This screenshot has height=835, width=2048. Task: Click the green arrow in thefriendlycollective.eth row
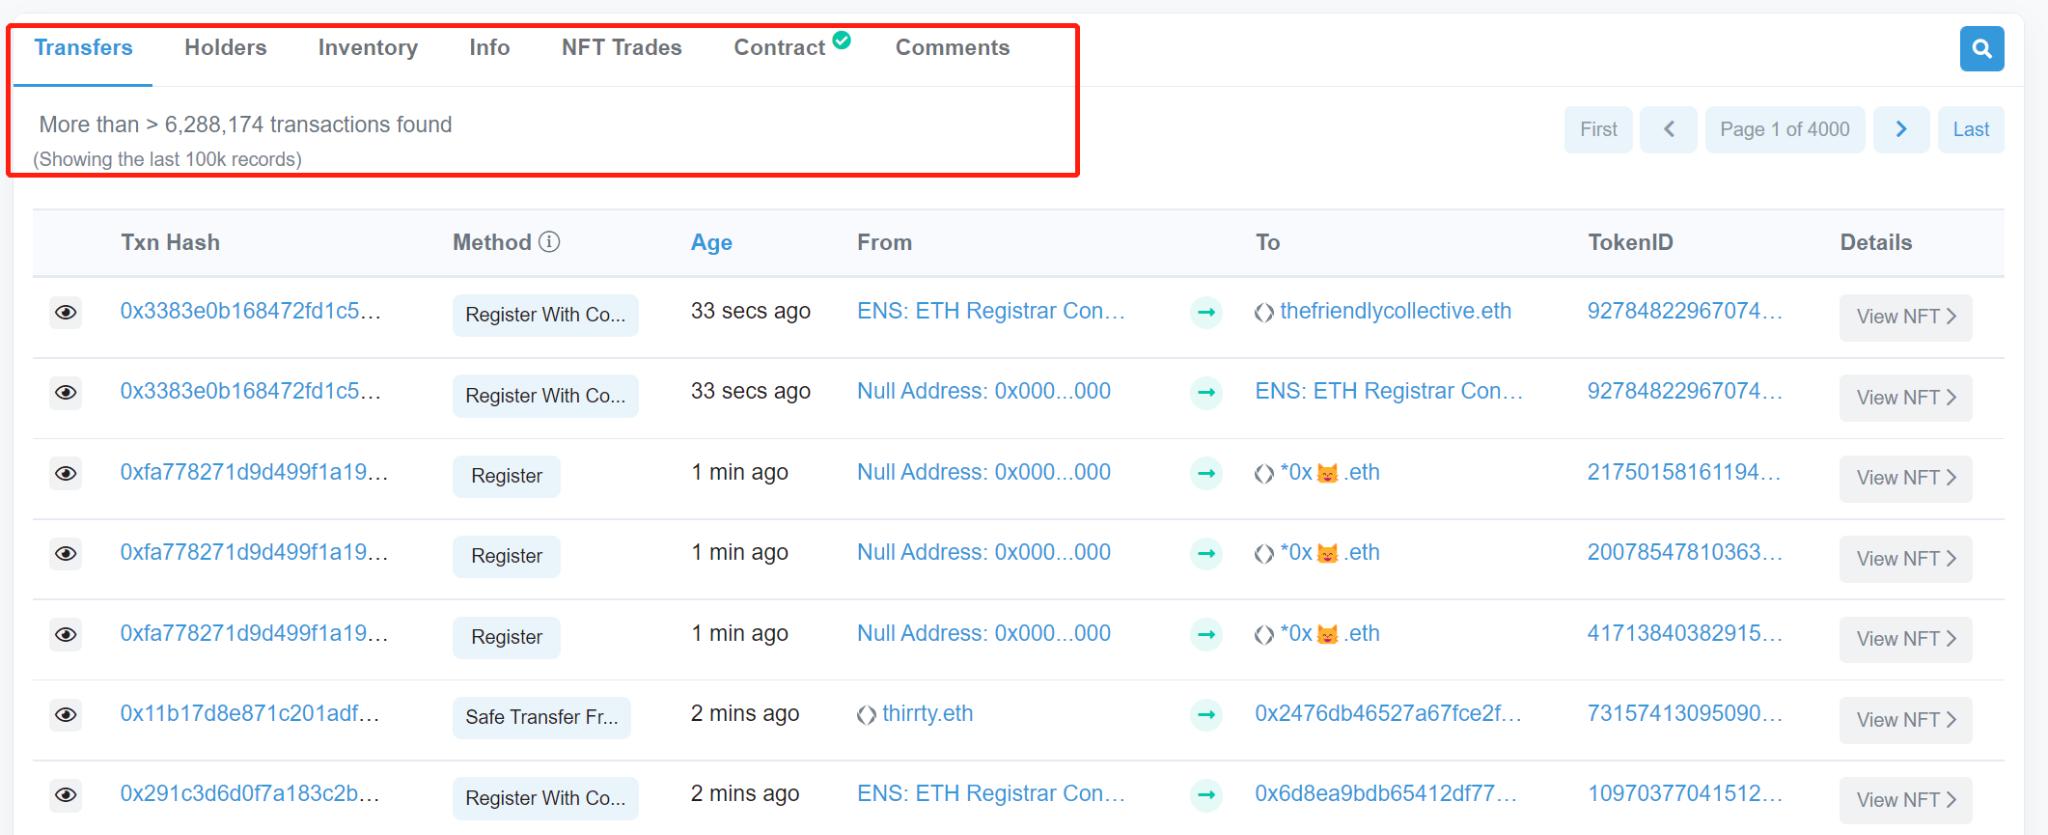click(1206, 312)
